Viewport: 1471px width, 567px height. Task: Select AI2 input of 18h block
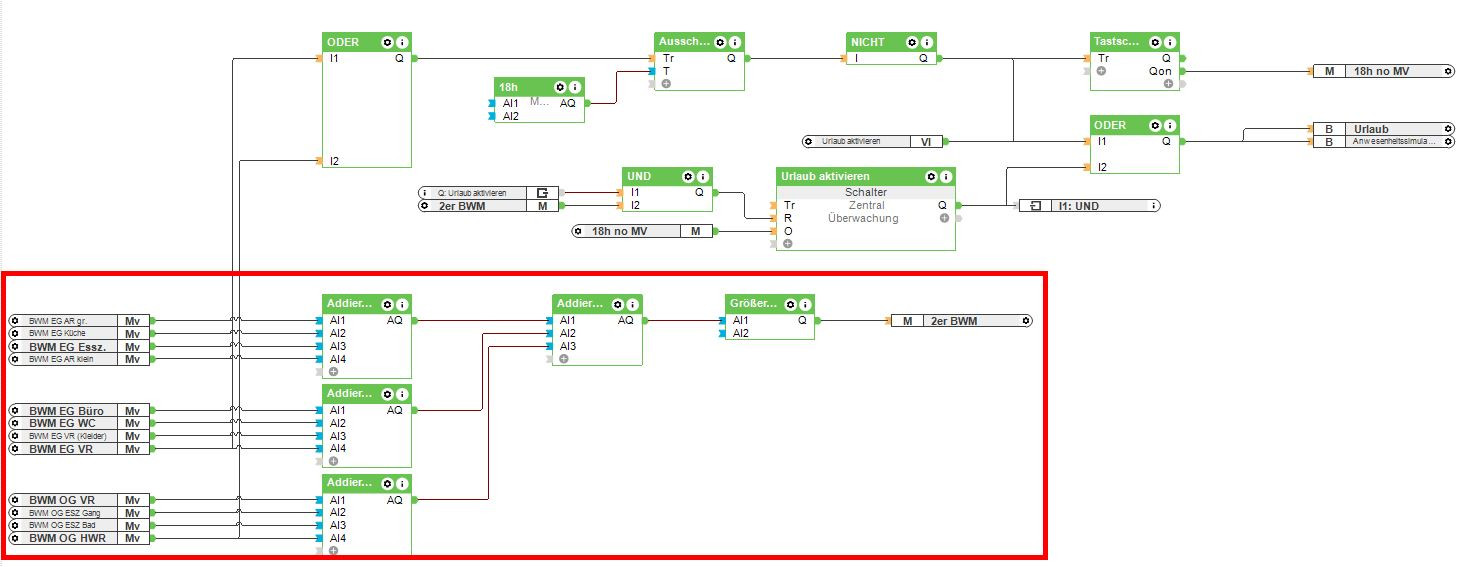510,116
